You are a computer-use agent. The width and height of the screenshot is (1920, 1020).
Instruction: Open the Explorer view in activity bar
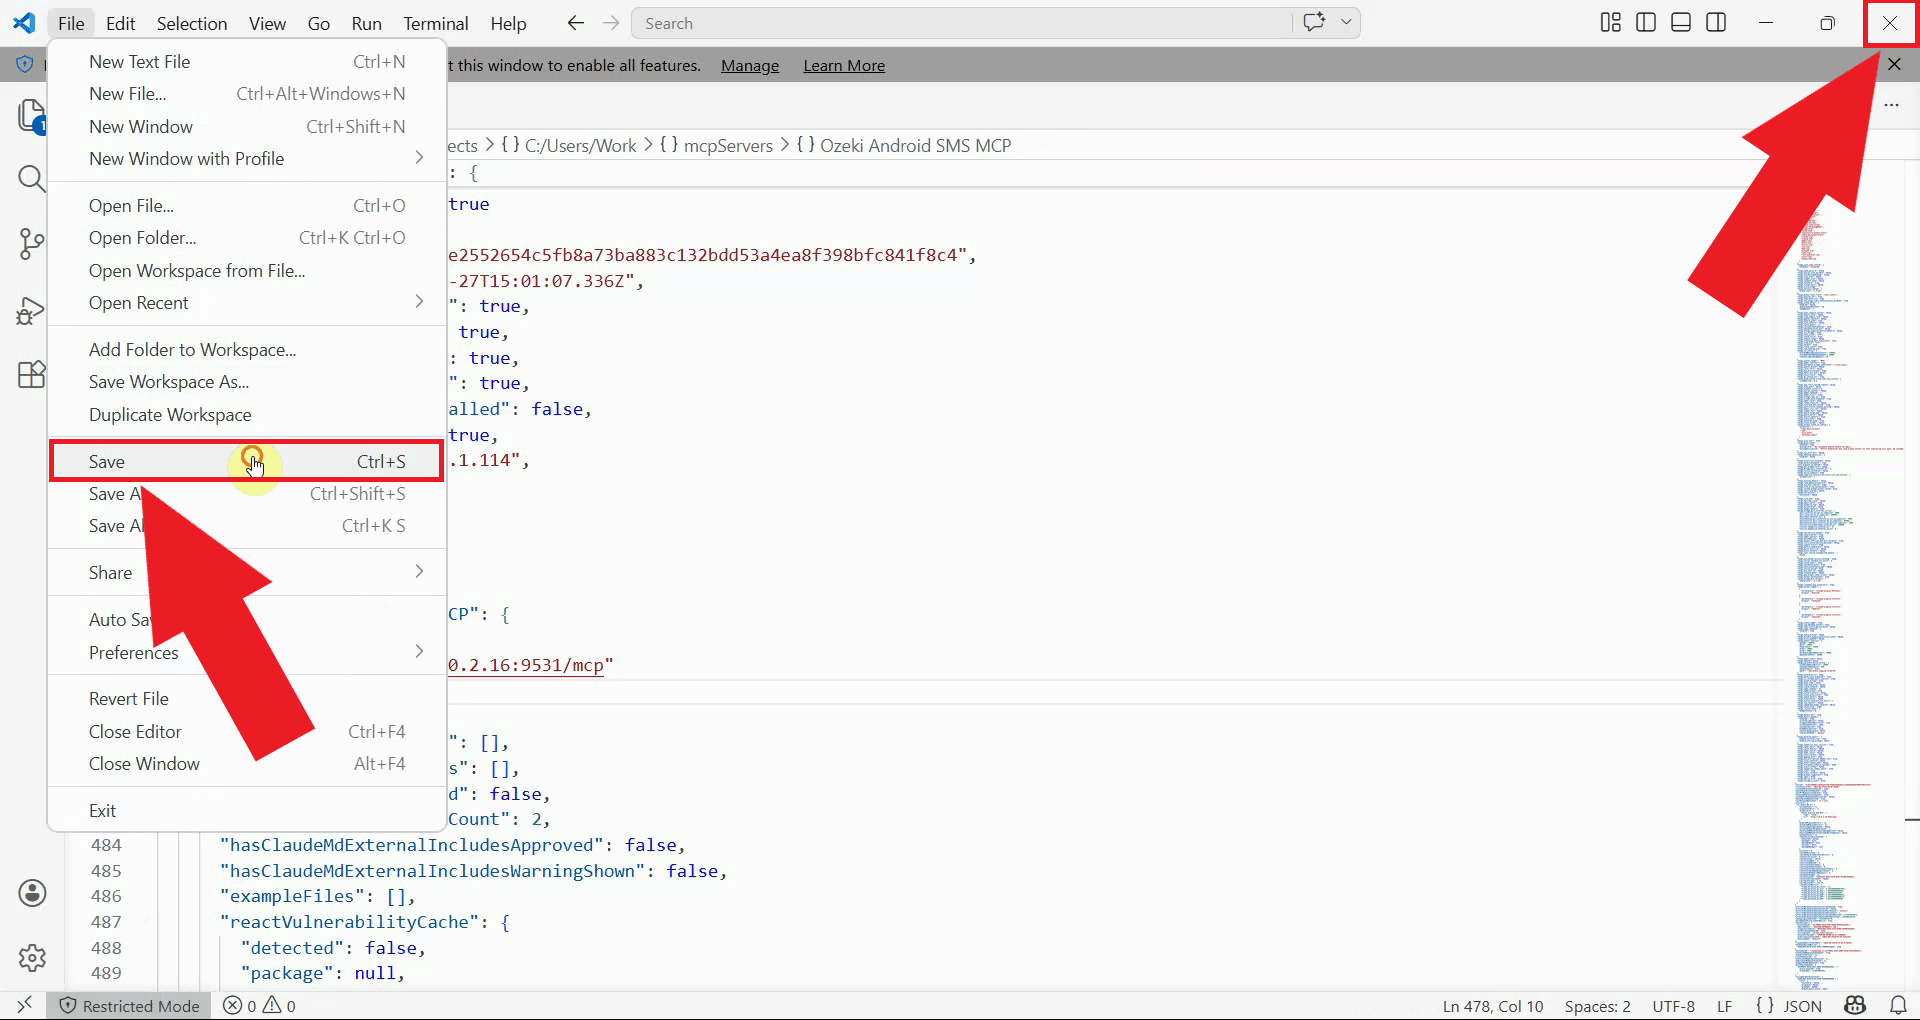[32, 116]
